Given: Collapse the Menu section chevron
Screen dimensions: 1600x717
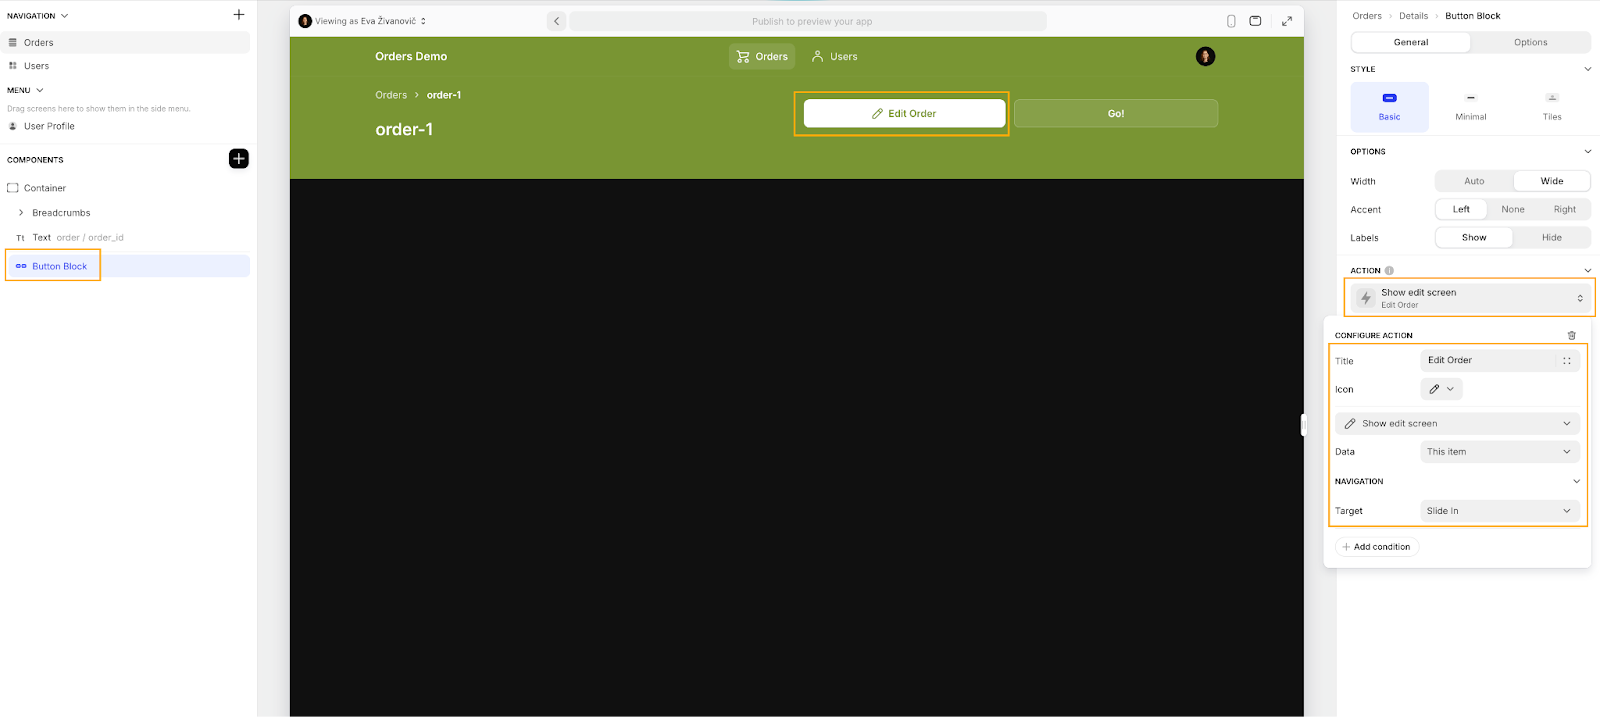Looking at the screenshot, I should pos(40,90).
